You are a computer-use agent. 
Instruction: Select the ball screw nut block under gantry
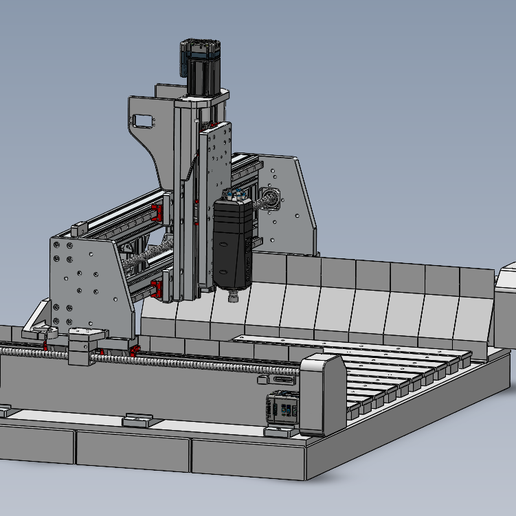click(87, 346)
